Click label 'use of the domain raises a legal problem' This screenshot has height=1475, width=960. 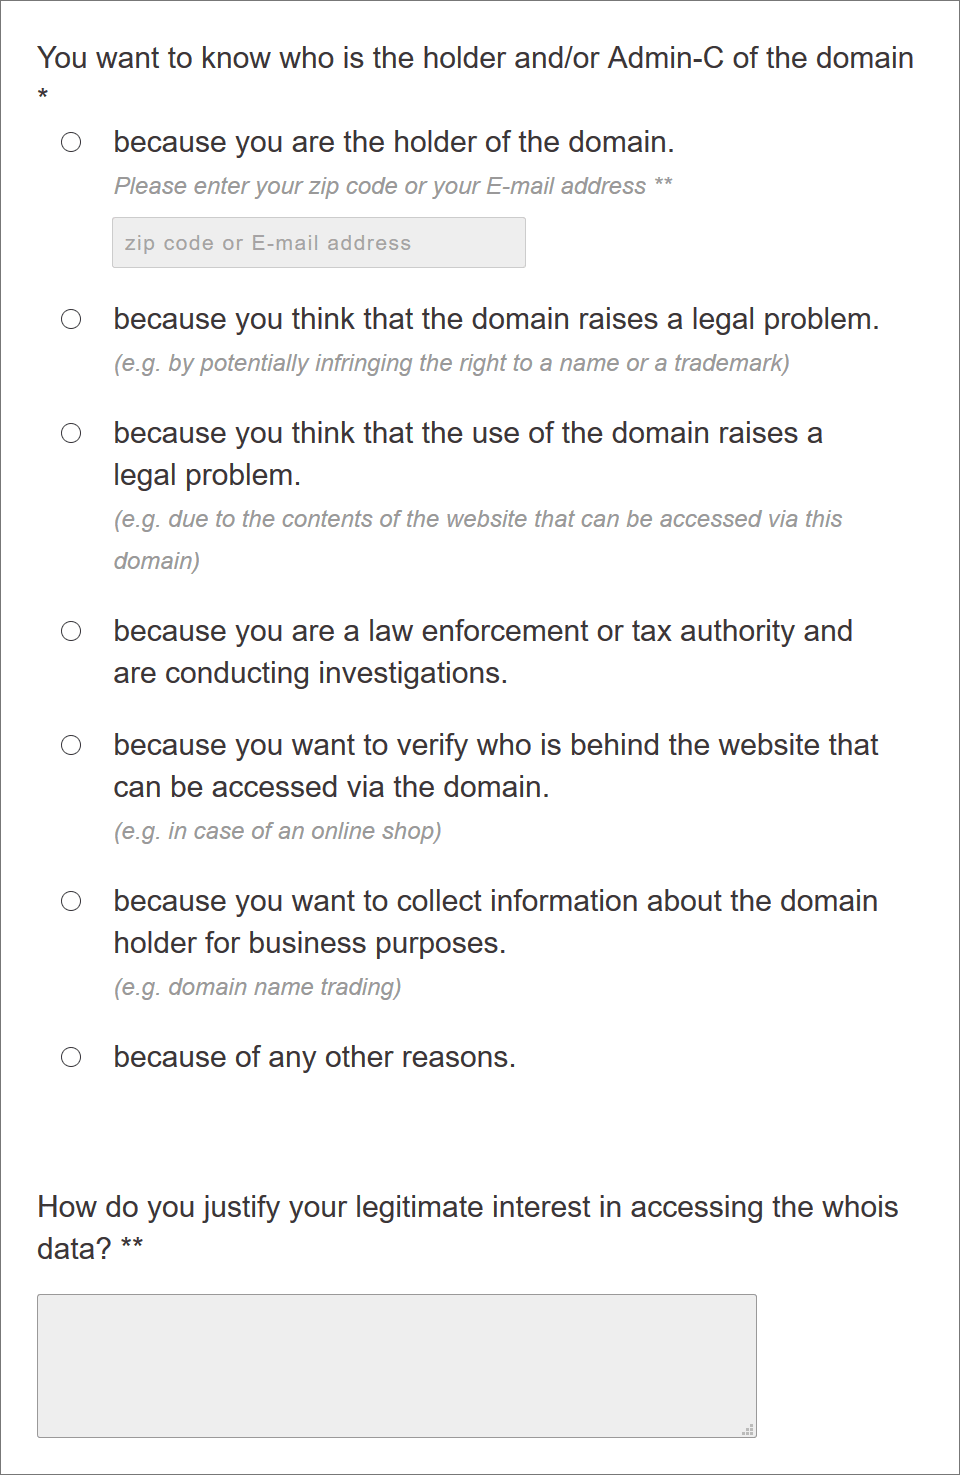point(467,453)
